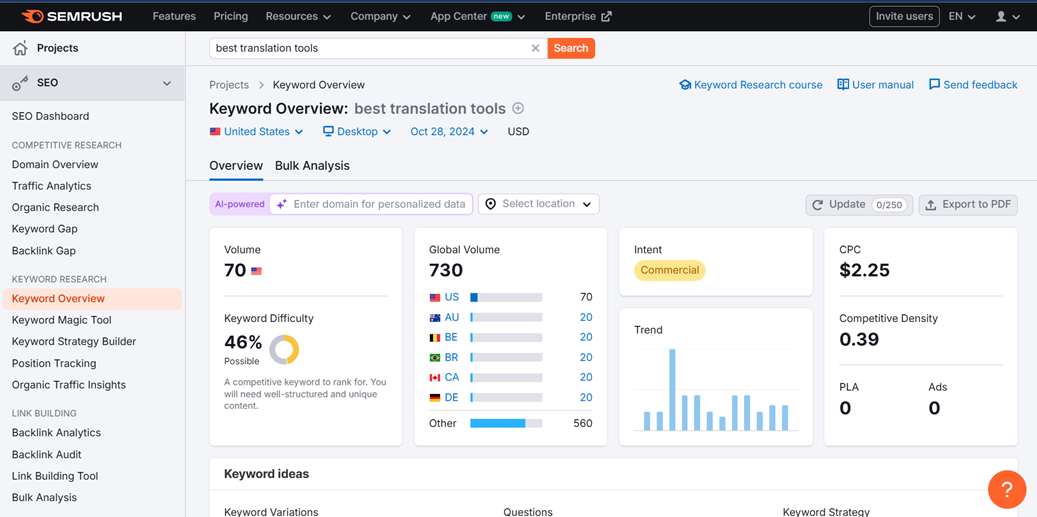Open Traffic Analytics in sidebar
This screenshot has width=1037, height=517.
point(52,186)
